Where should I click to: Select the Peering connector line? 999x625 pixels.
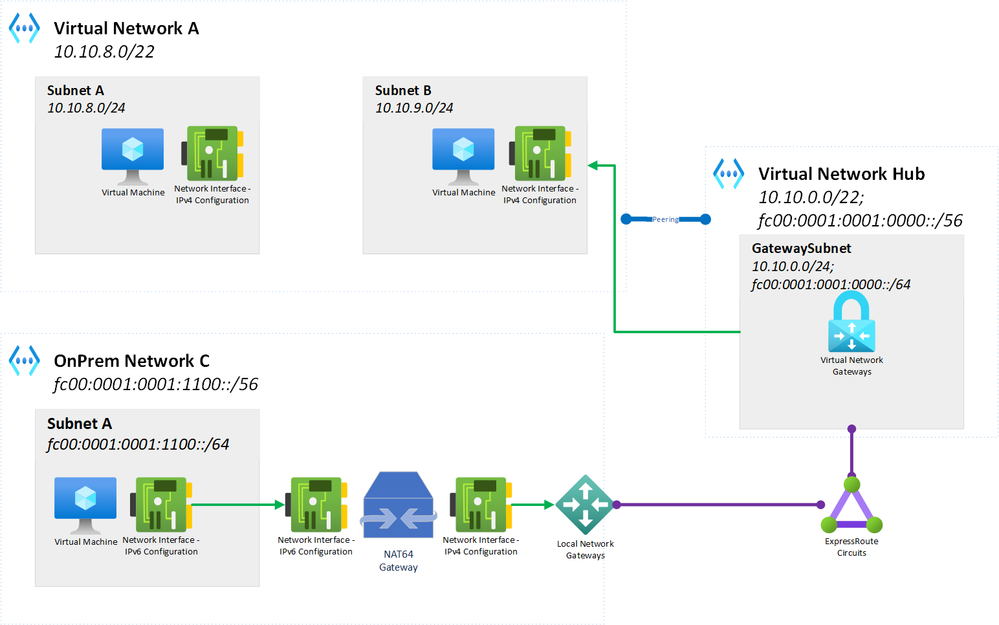(666, 219)
